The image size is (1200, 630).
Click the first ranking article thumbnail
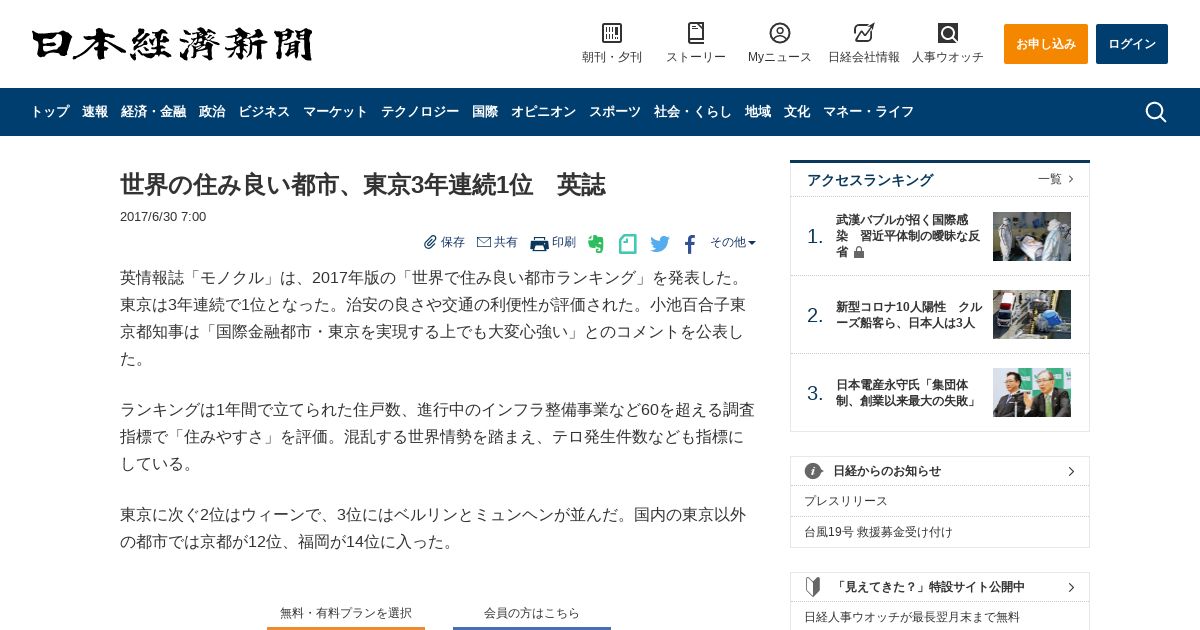click(x=1032, y=236)
